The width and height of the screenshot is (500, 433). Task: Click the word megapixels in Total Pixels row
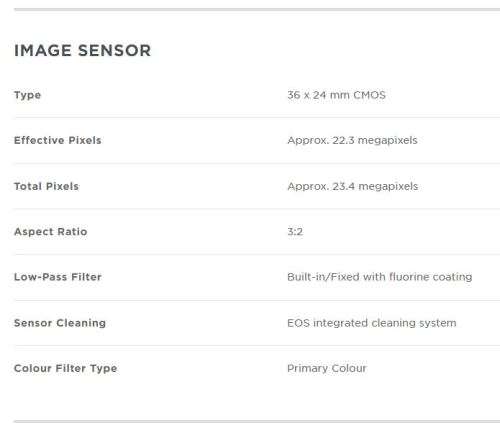pos(388,187)
